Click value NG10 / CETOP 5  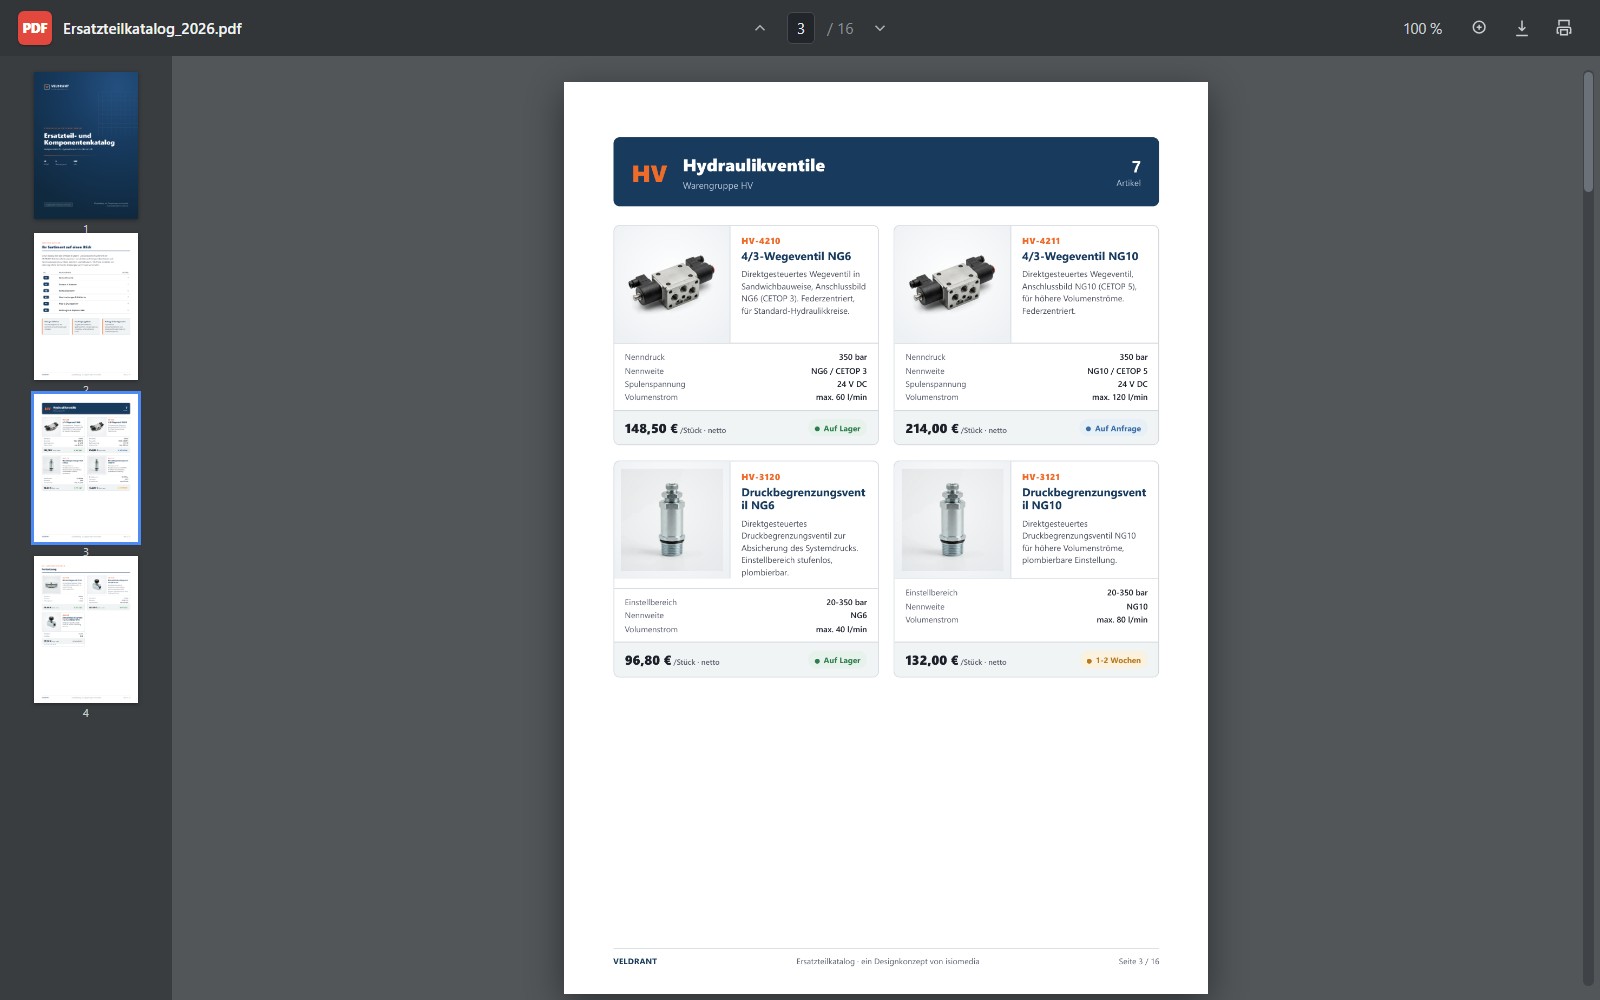coord(1117,371)
